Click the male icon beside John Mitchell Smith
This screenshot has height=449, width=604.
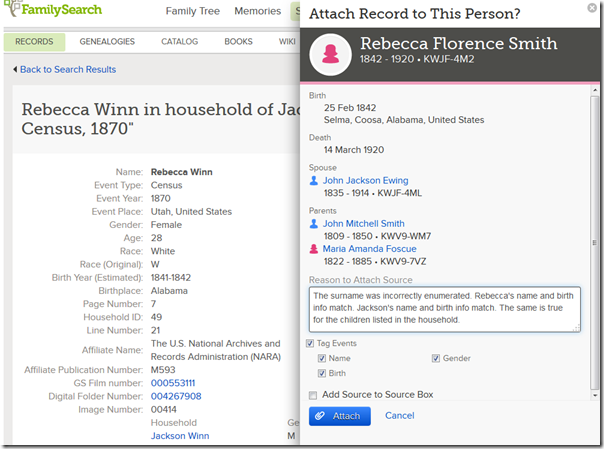click(314, 223)
